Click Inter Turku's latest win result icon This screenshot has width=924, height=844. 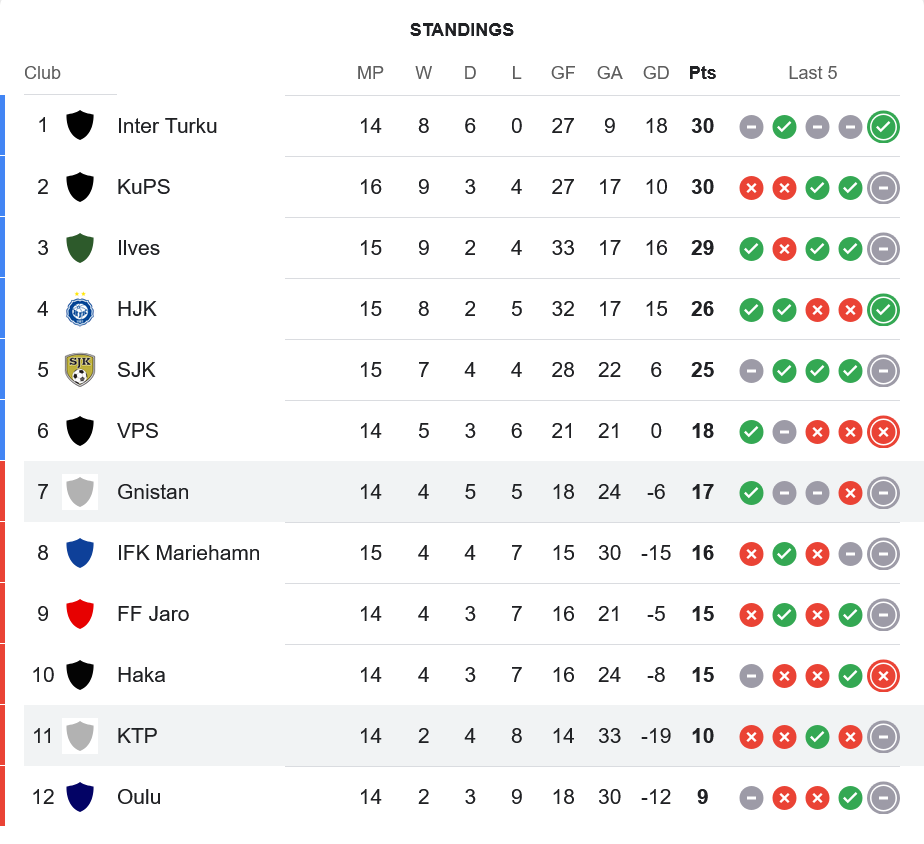coord(883,127)
